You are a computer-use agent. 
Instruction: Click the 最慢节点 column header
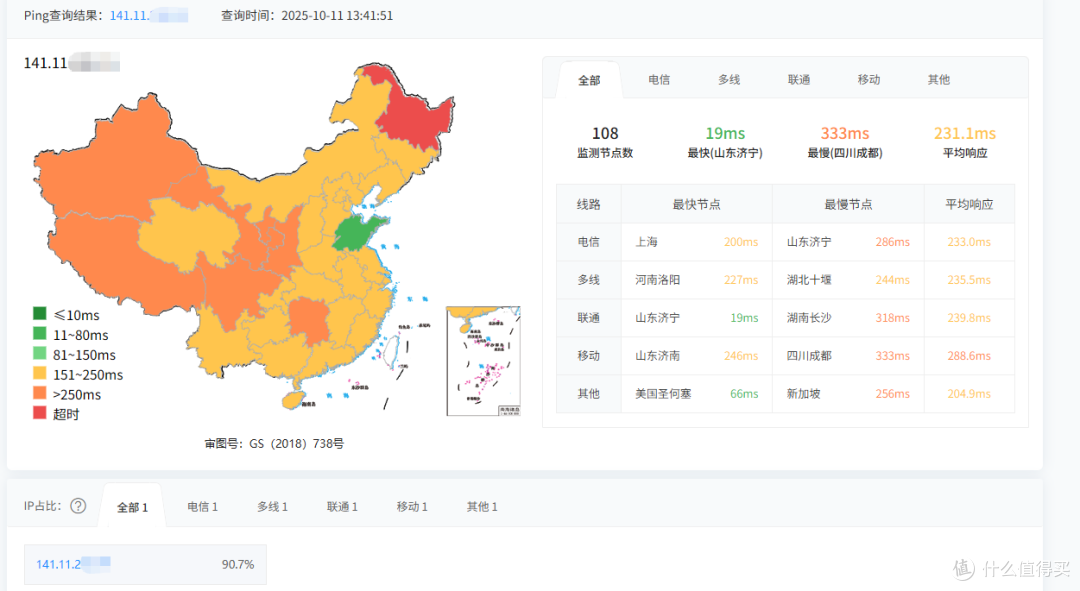(848, 205)
